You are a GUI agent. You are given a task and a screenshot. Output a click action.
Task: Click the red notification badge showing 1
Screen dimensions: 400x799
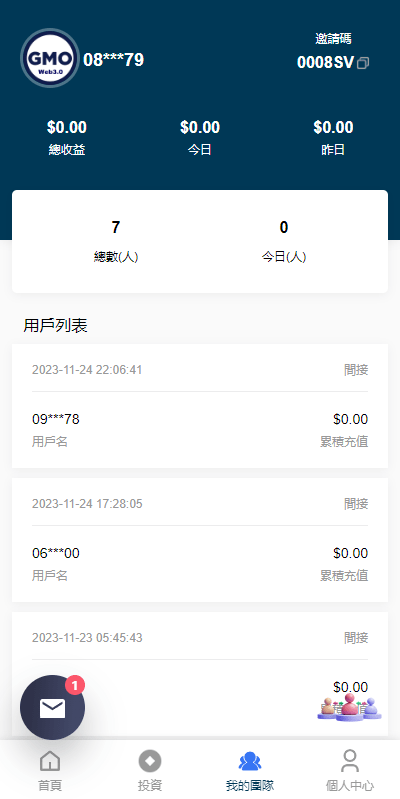[x=75, y=685]
